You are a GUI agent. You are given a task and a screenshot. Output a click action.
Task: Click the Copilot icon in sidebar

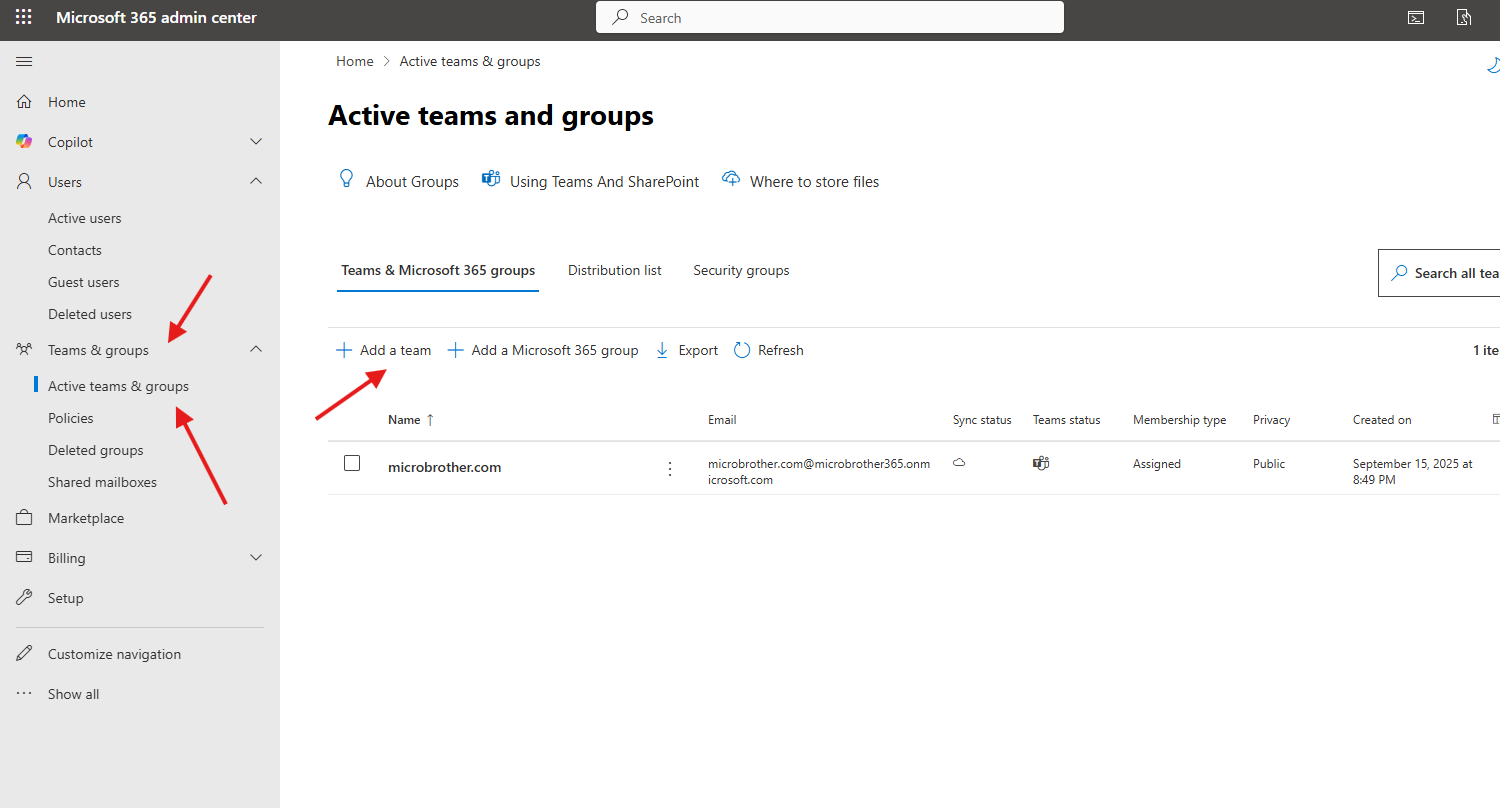(24, 142)
